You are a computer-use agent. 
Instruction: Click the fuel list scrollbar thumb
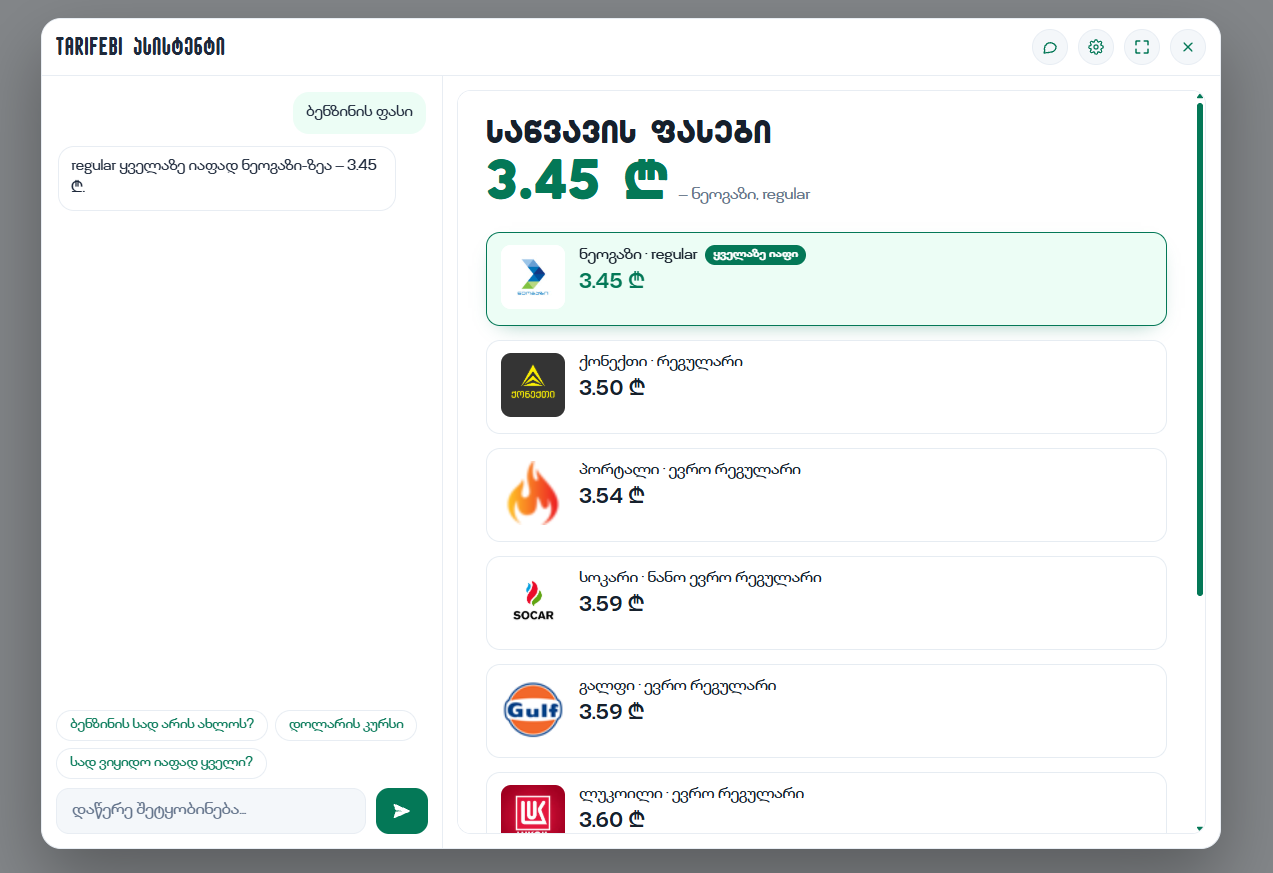click(1200, 350)
